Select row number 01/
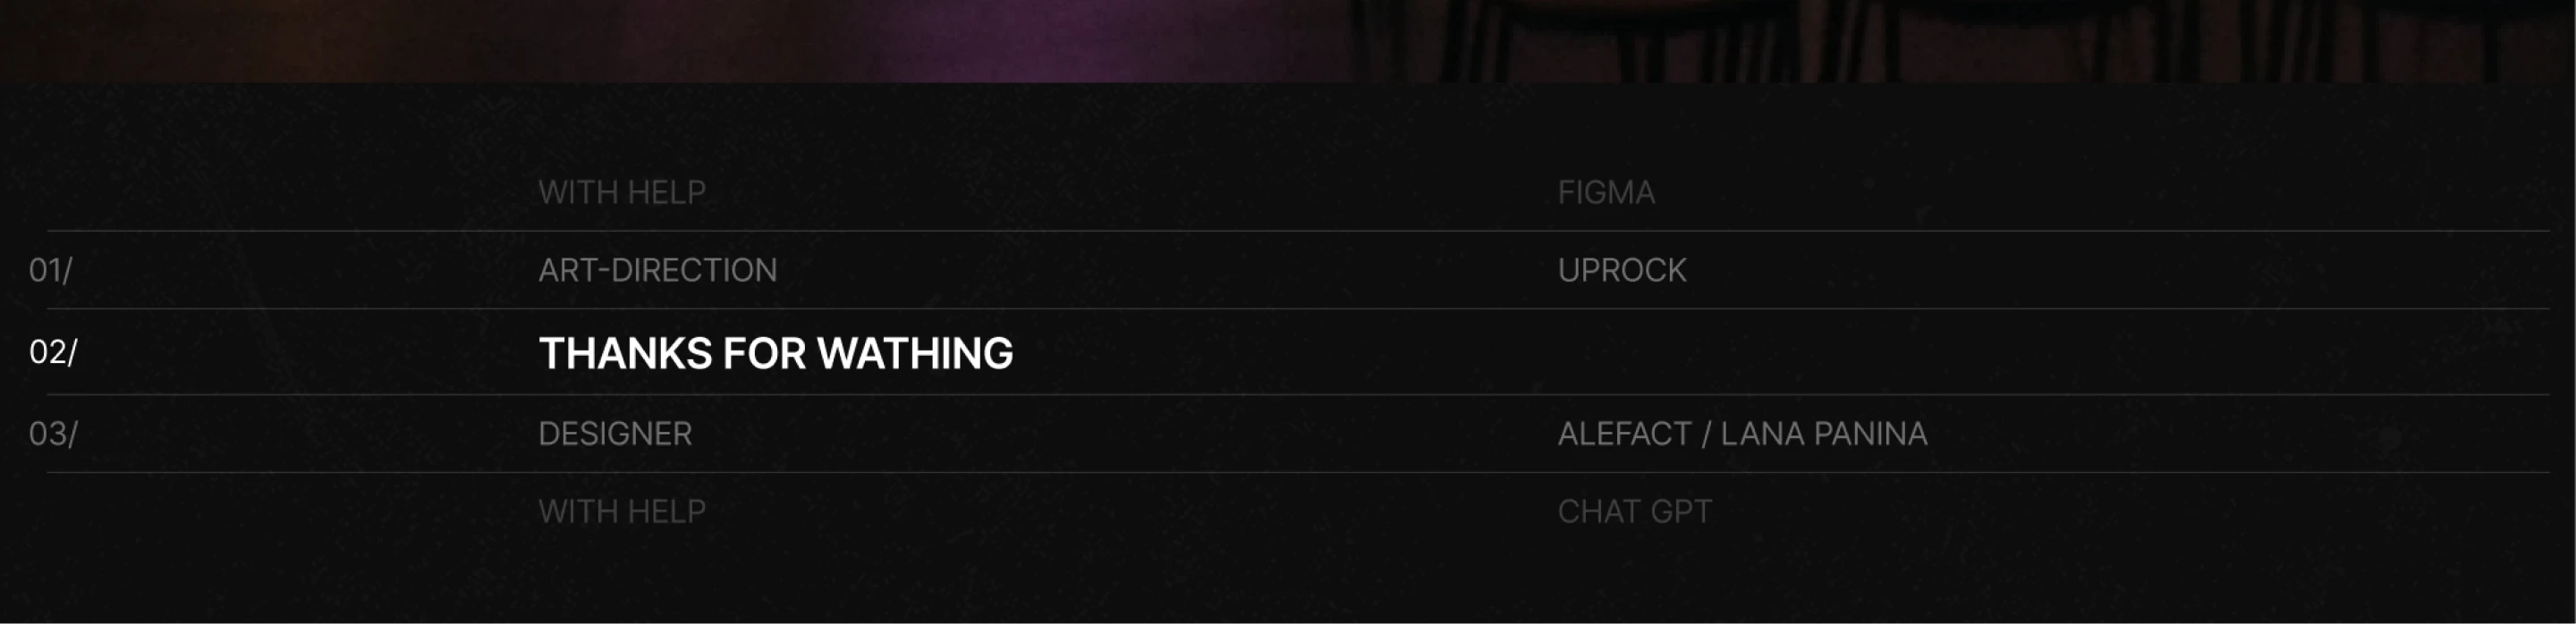2576x624 pixels. [x=50, y=270]
